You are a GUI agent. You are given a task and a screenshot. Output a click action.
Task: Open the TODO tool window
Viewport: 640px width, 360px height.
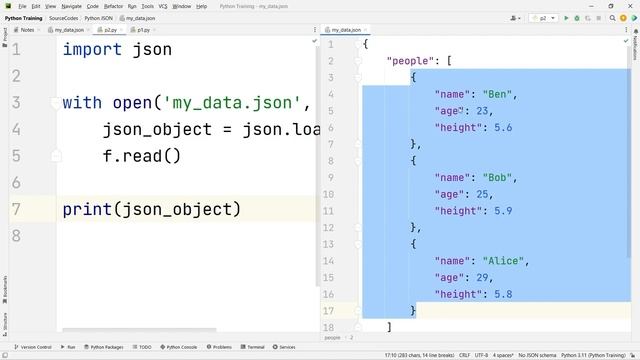(142, 347)
